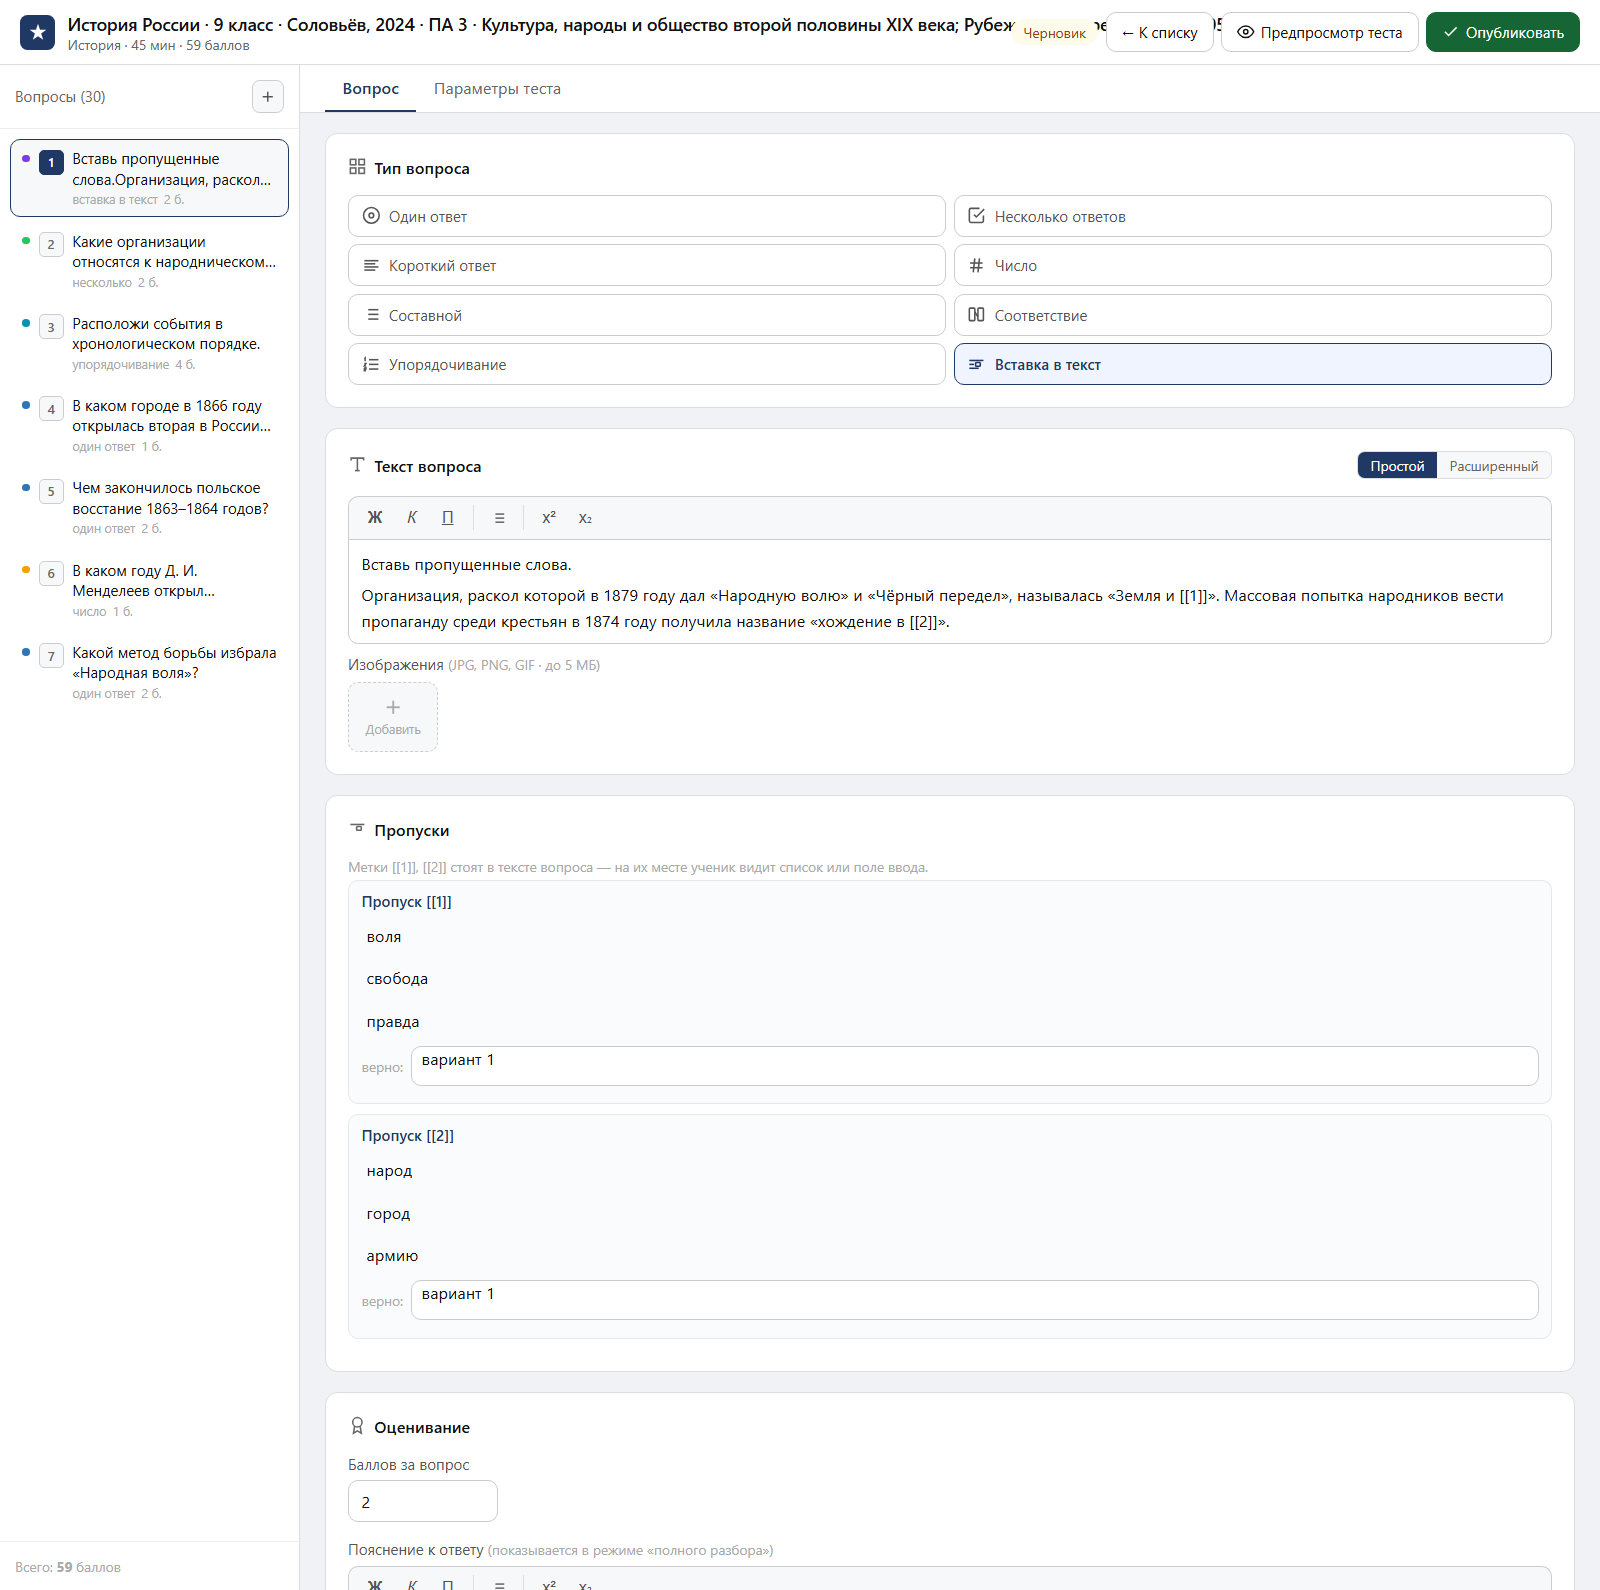1600x1590 pixels.
Task: Click the list alignment icon in question toolbar
Action: click(x=499, y=518)
